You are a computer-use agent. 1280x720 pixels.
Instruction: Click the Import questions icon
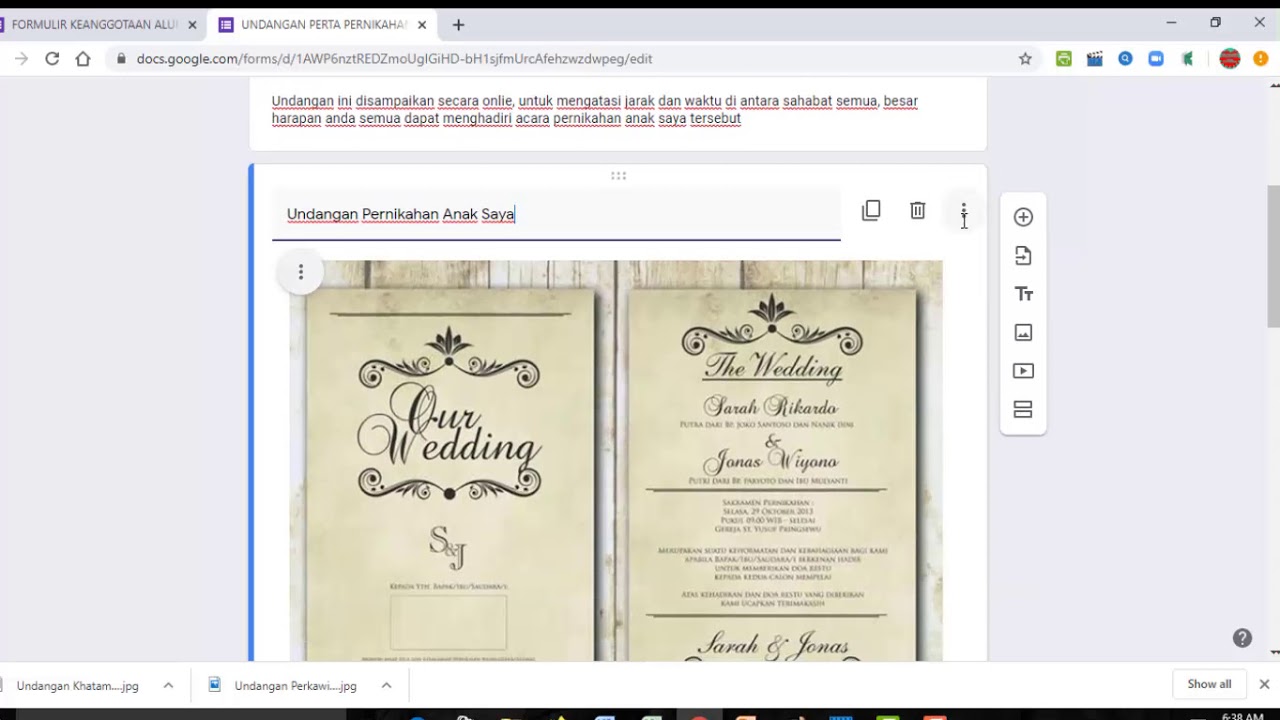[x=1023, y=256]
